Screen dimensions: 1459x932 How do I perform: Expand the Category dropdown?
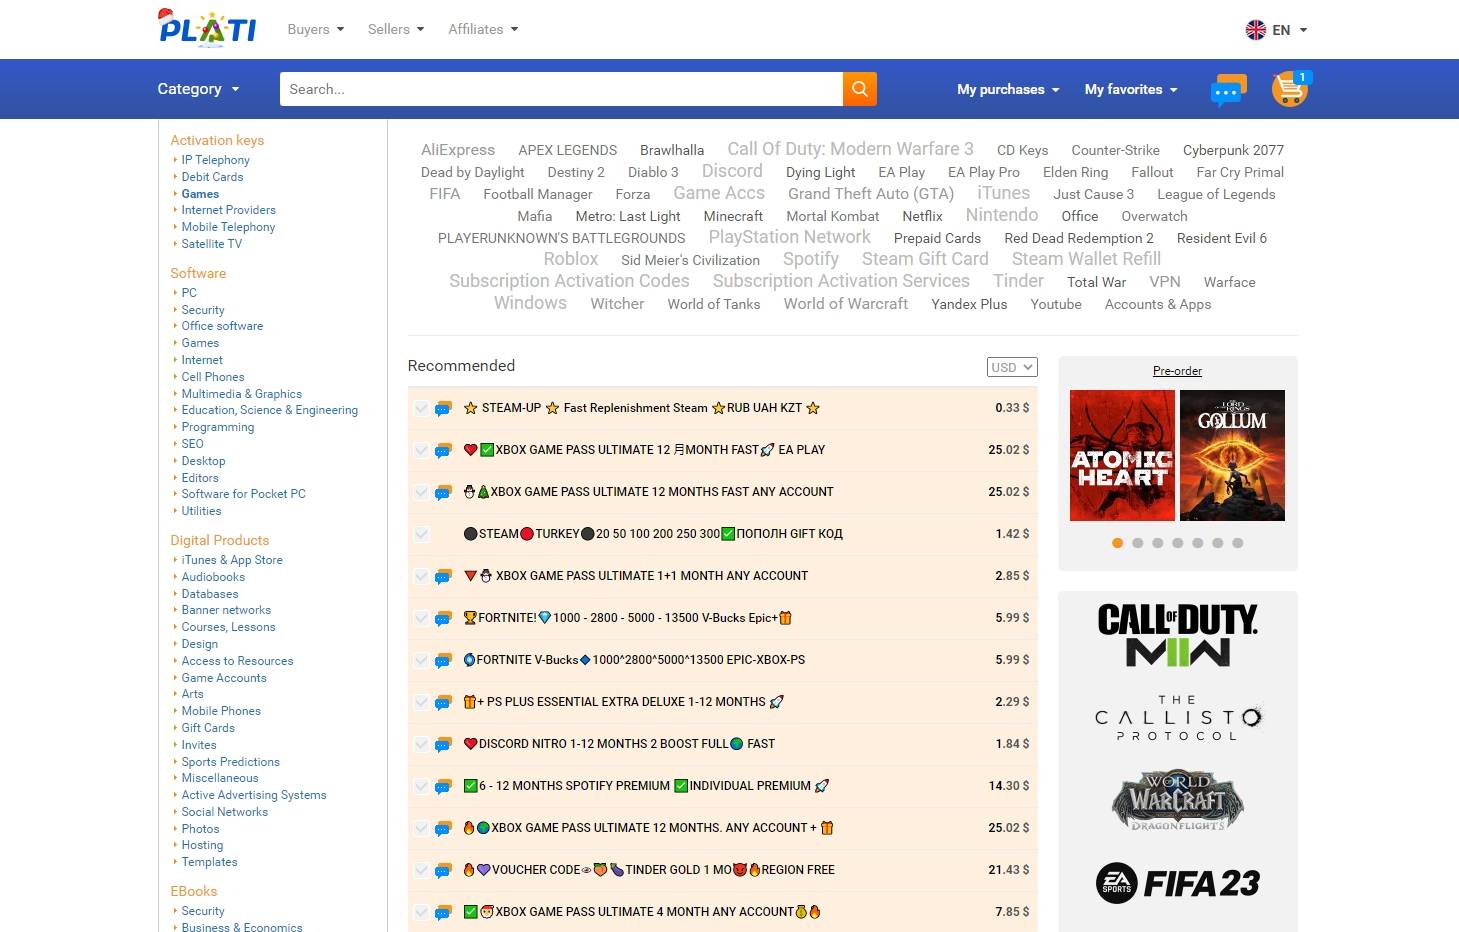(198, 89)
